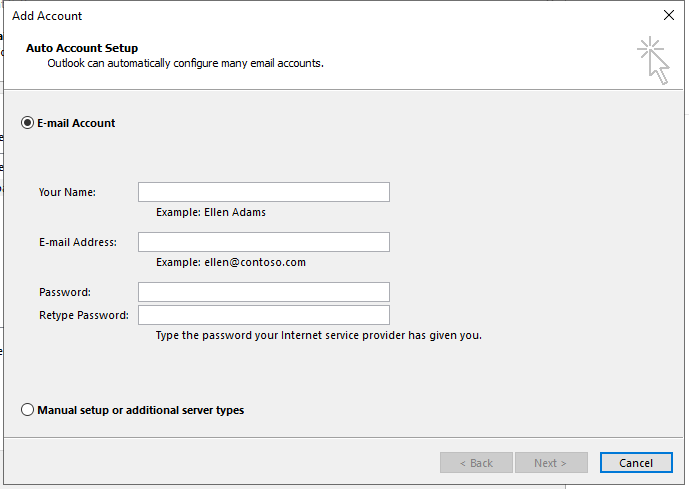Select the E-mail Account radio button
The height and width of the screenshot is (489, 689).
[x=28, y=123]
